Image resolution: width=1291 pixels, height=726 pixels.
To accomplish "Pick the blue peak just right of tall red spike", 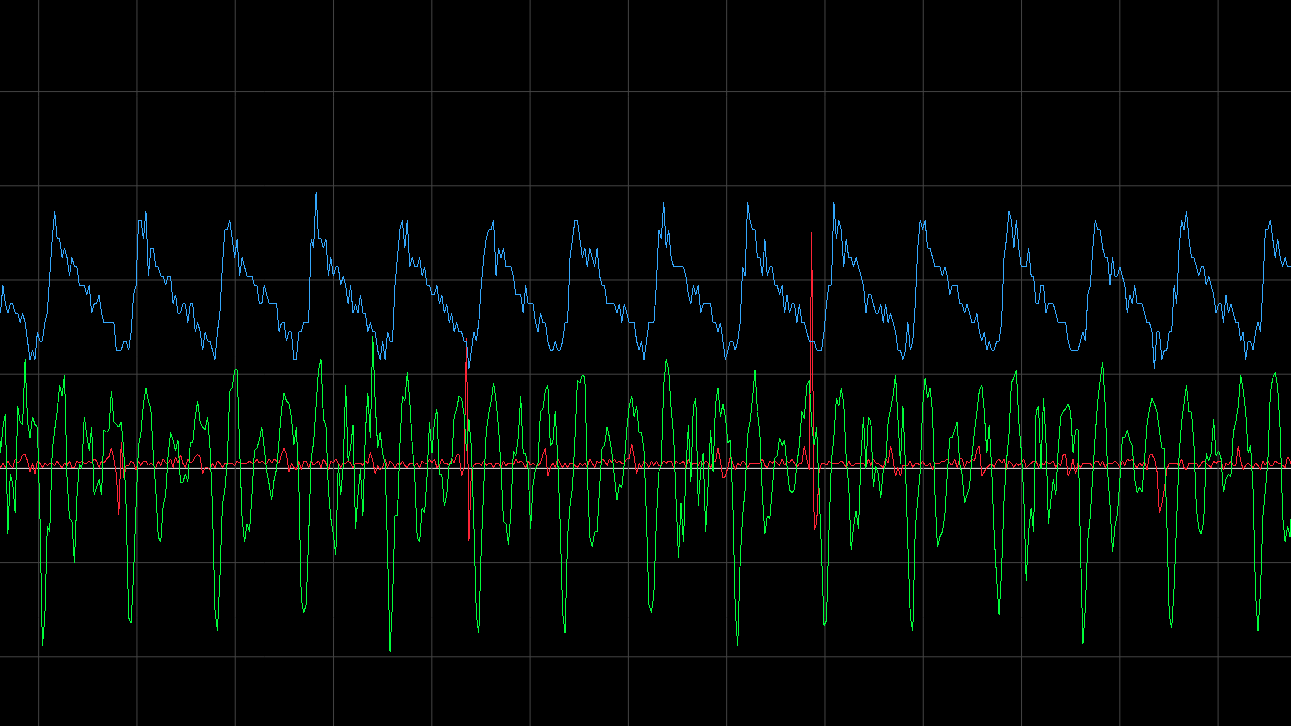I will pyautogui.click(x=833, y=204).
